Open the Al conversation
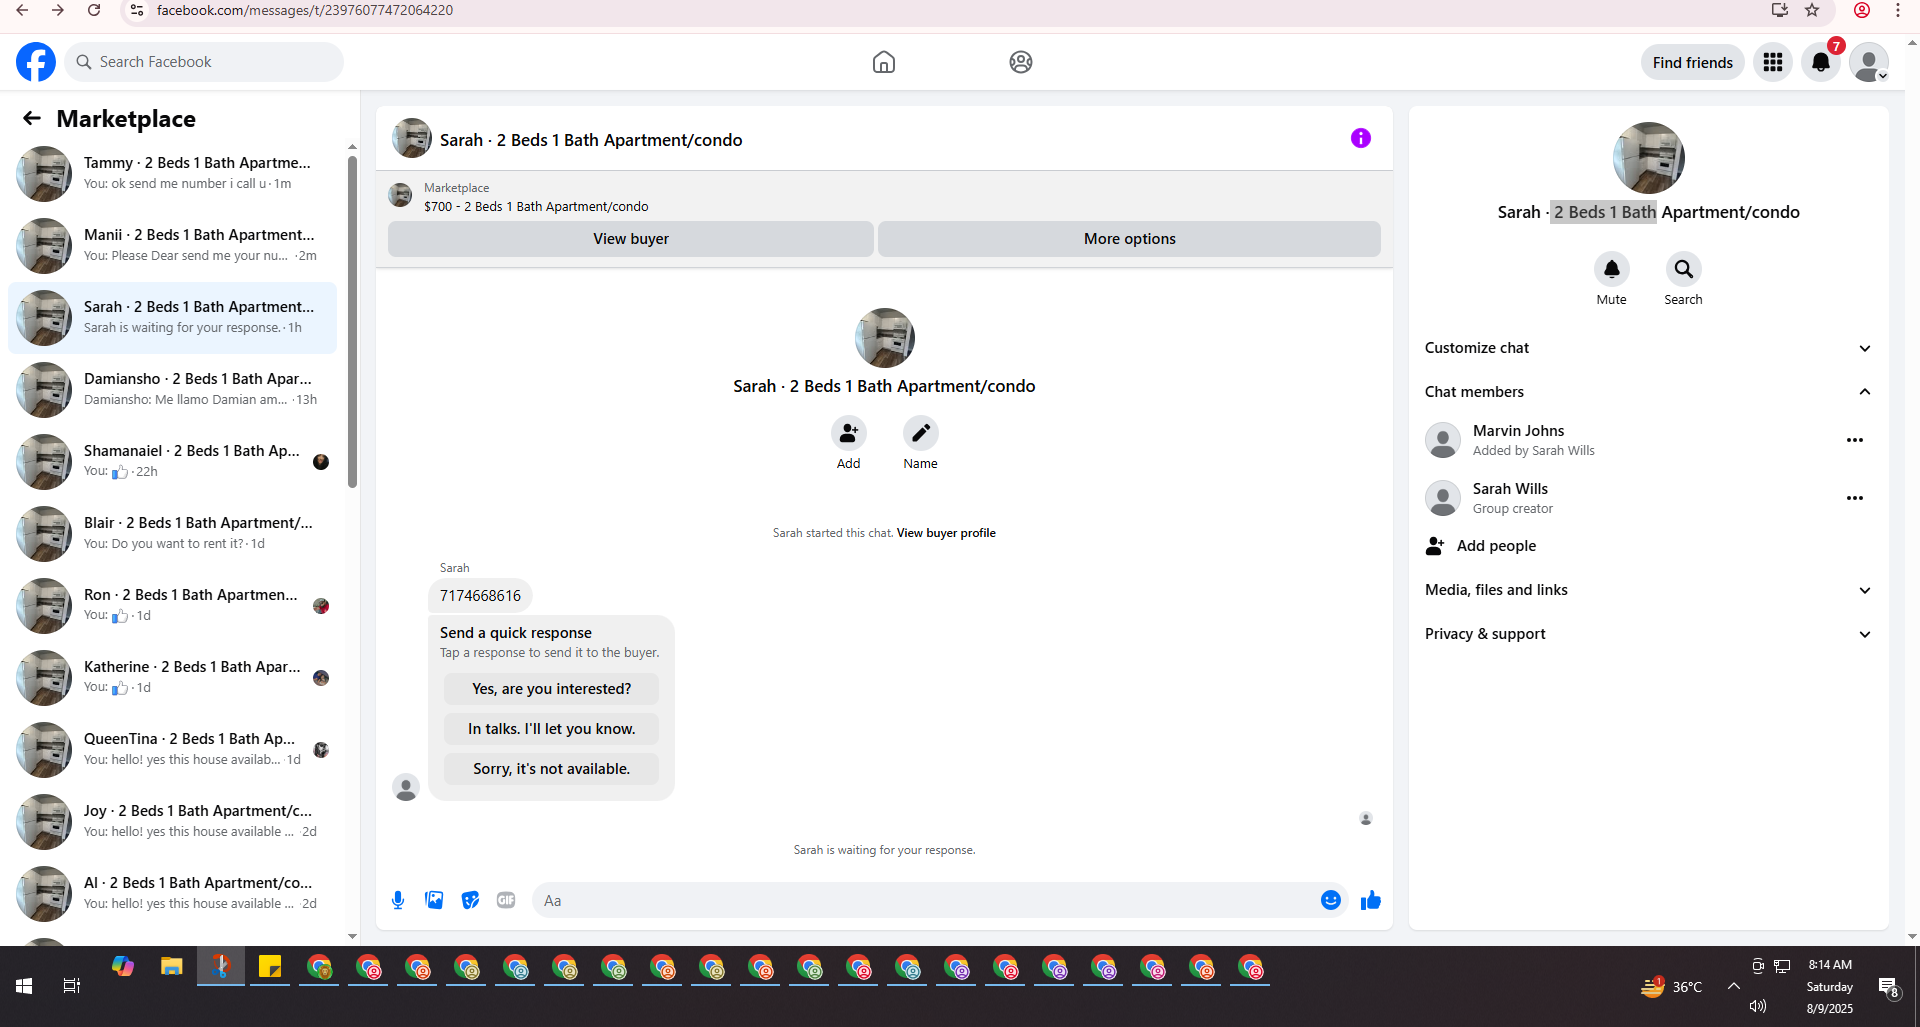 pos(173,894)
